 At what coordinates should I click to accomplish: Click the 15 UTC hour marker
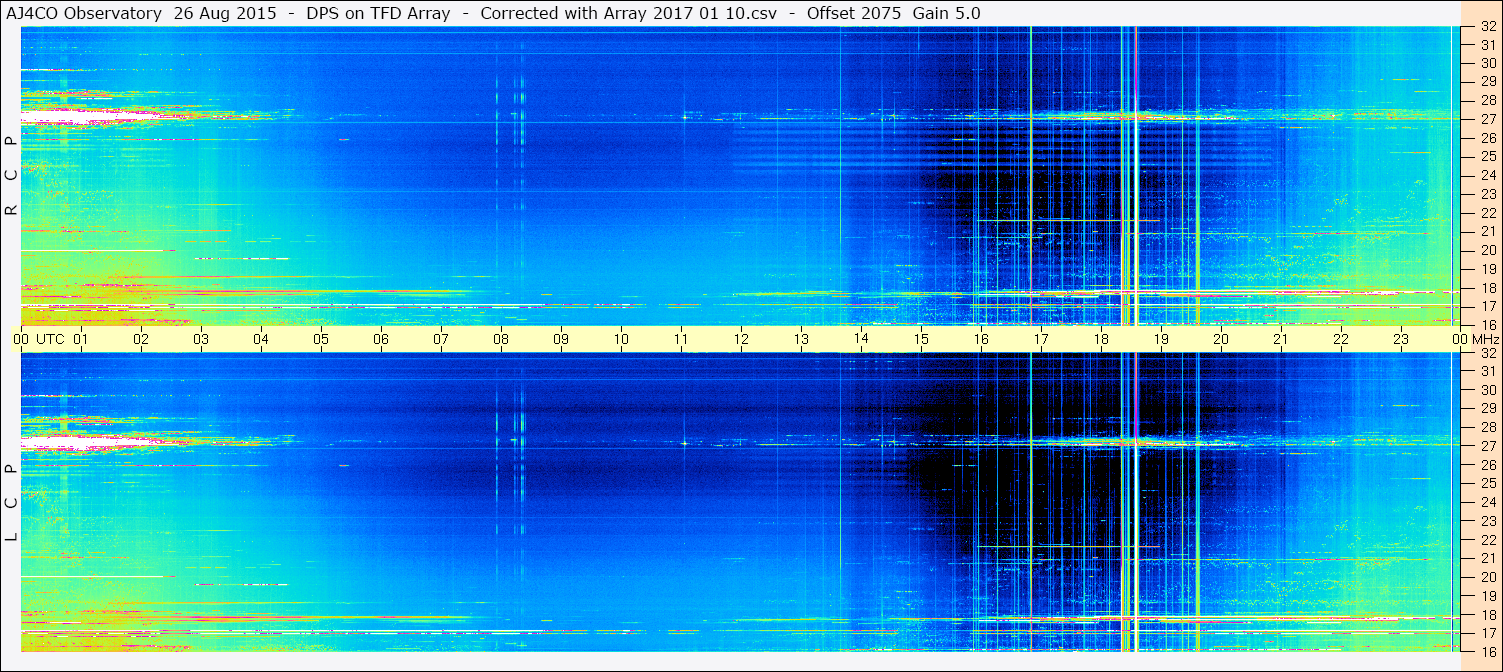pos(921,339)
